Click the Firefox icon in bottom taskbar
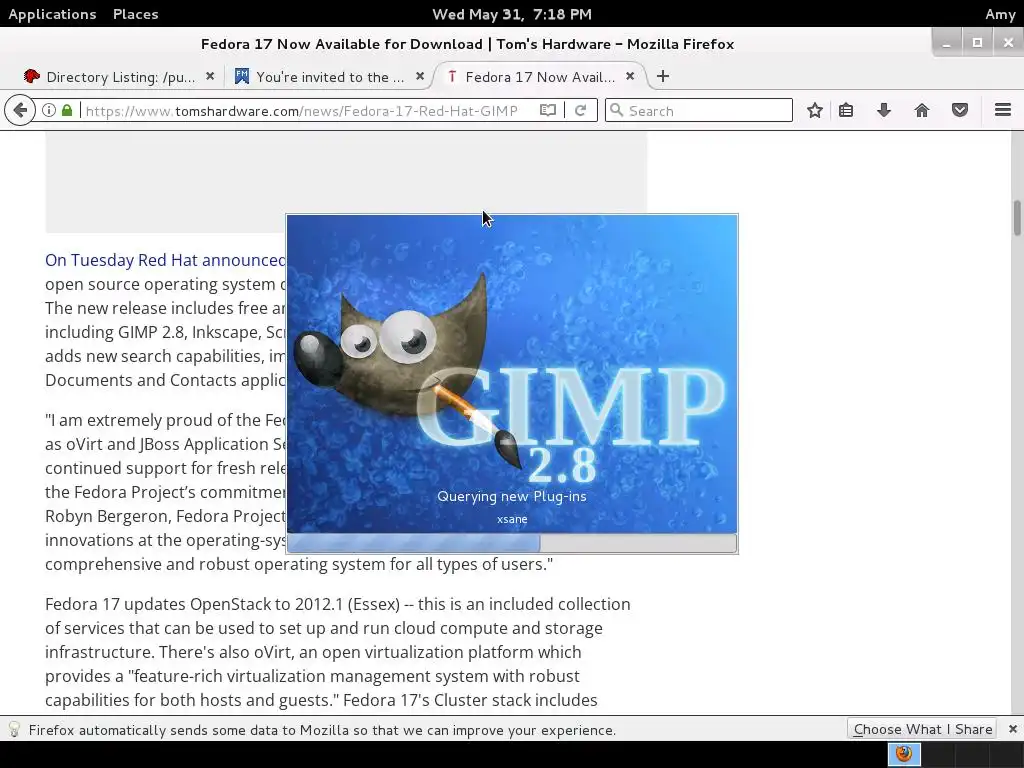1024x768 pixels. [904, 754]
